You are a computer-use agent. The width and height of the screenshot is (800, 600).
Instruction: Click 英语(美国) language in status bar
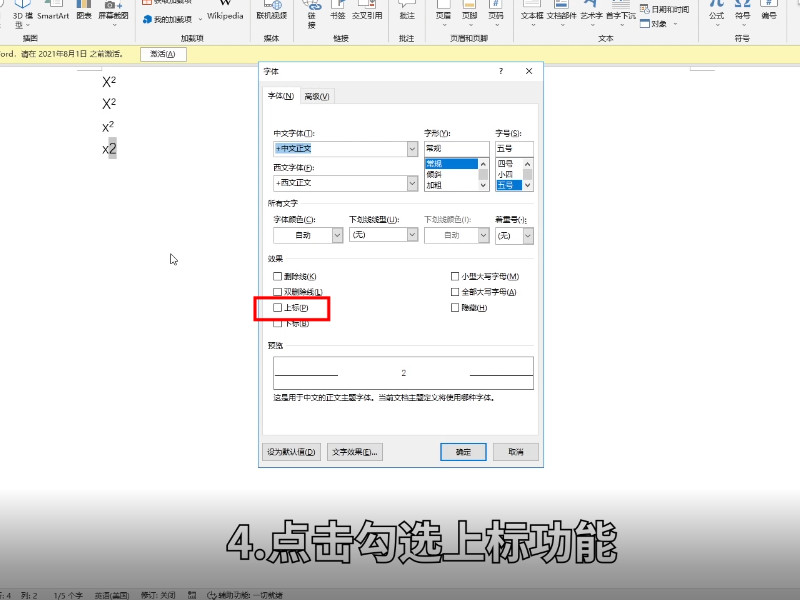pos(112,595)
